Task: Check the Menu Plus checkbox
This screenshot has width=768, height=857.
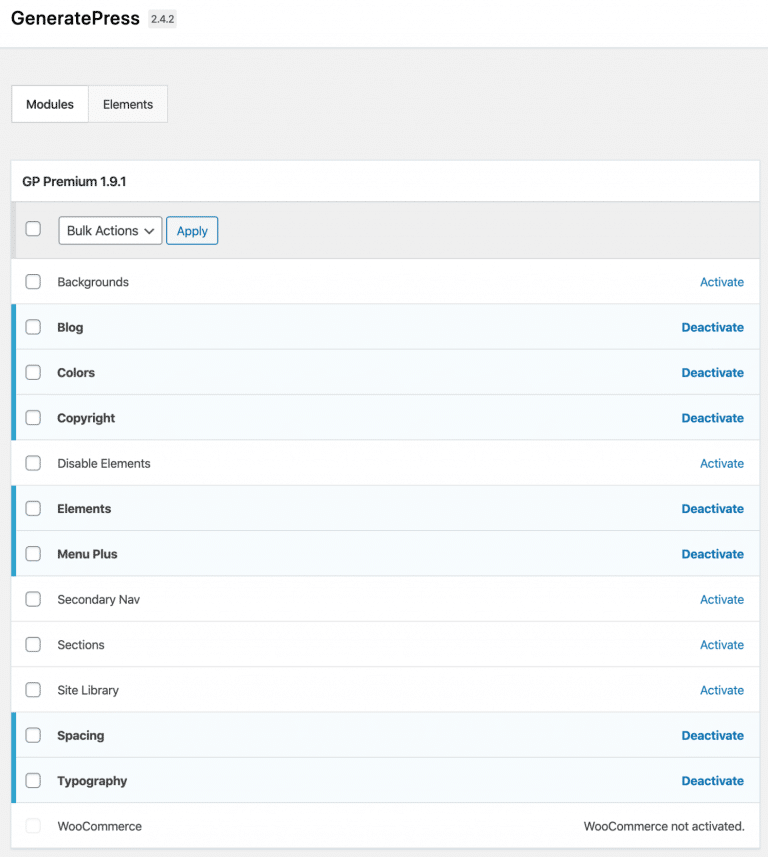Action: point(33,554)
